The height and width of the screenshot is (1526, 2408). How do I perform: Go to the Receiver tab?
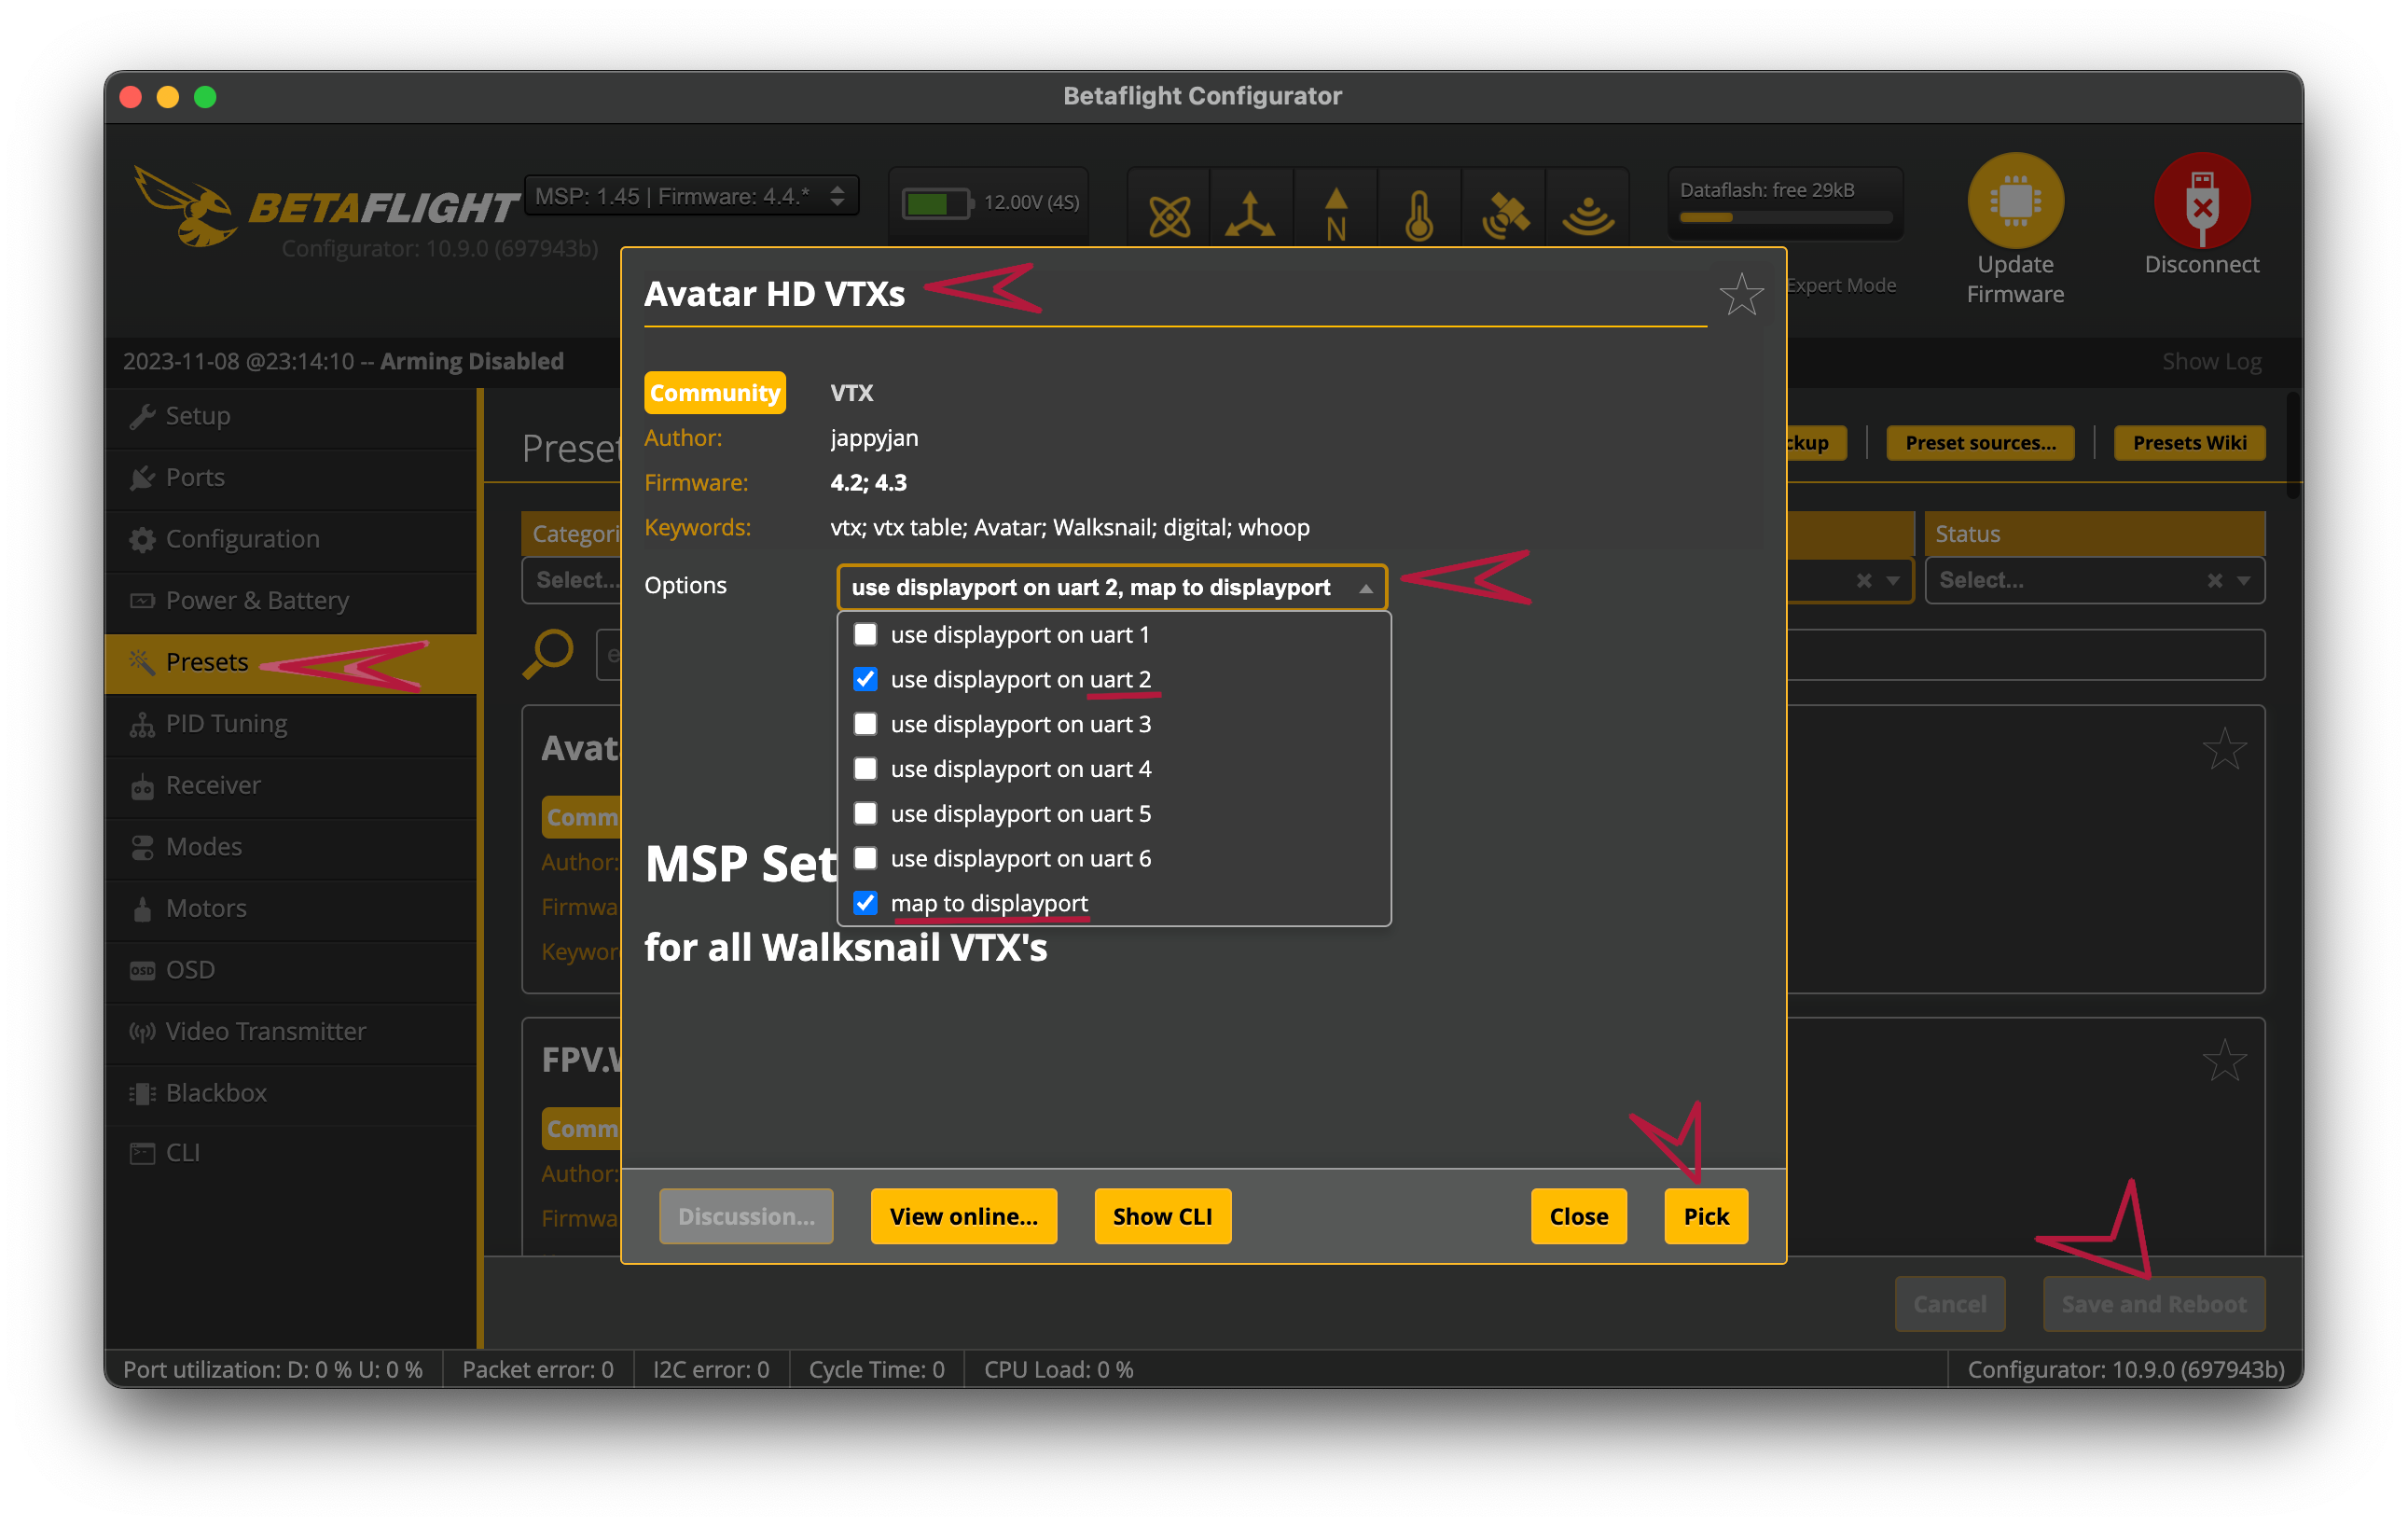click(x=291, y=785)
